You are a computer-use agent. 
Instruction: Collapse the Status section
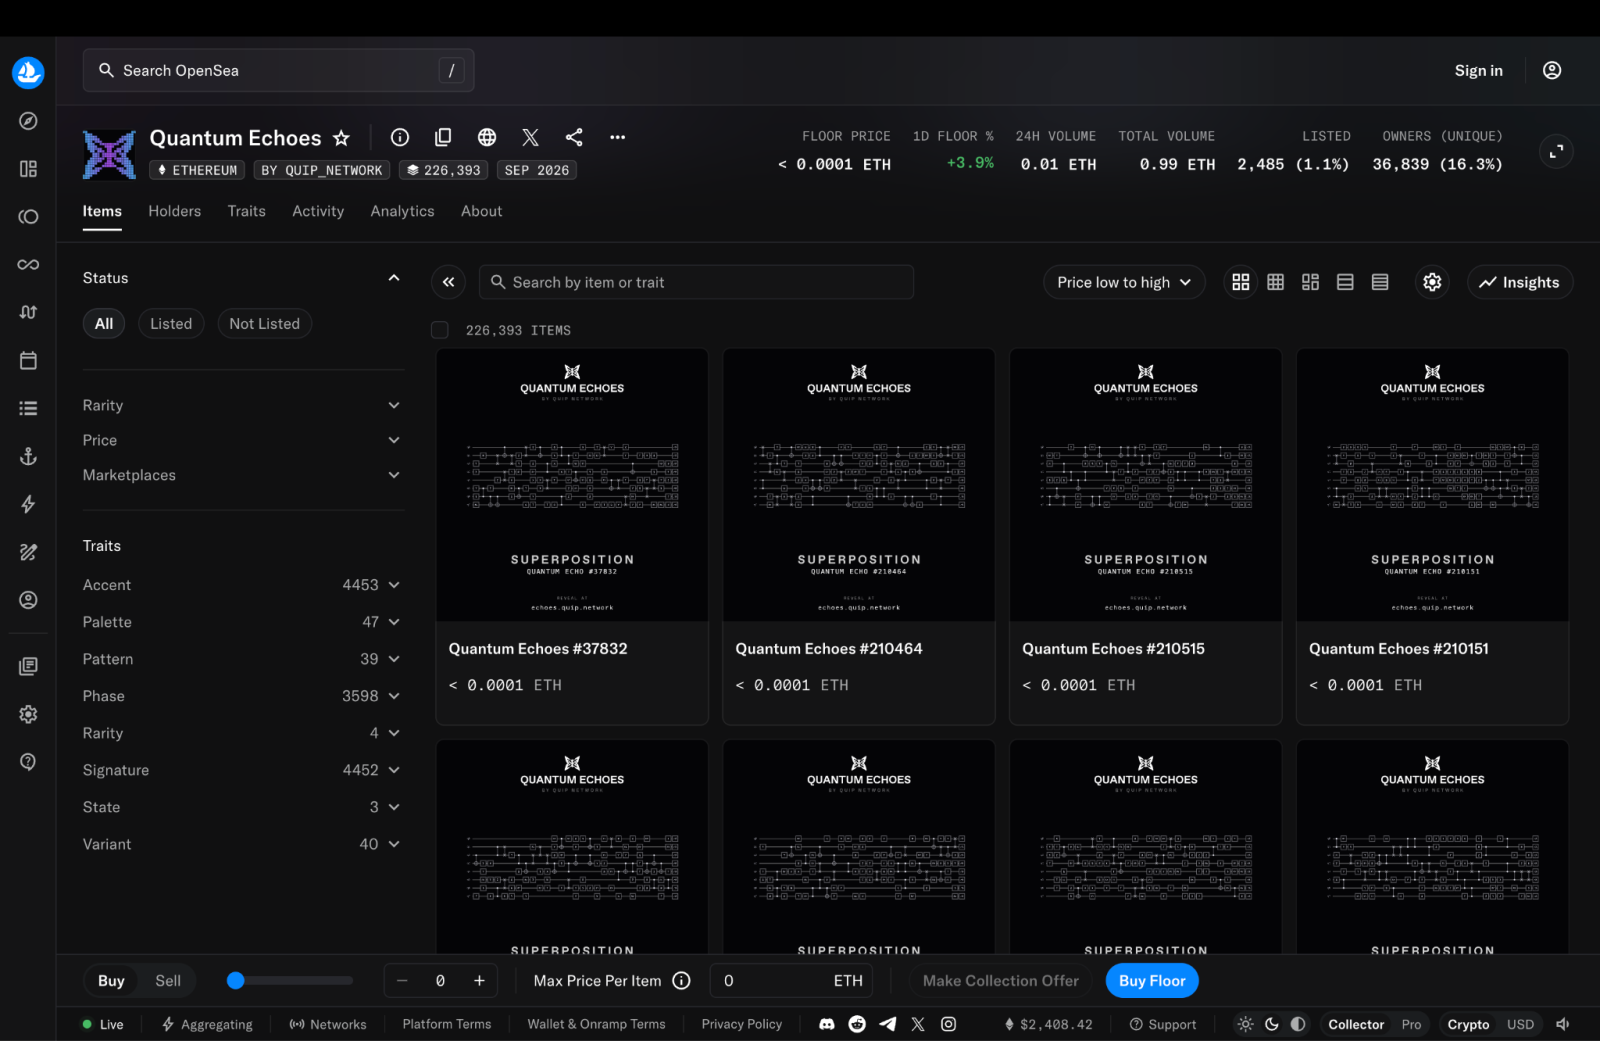(x=394, y=278)
